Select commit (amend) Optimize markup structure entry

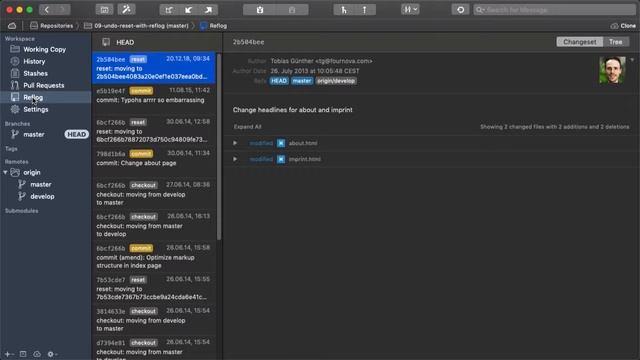click(x=153, y=256)
